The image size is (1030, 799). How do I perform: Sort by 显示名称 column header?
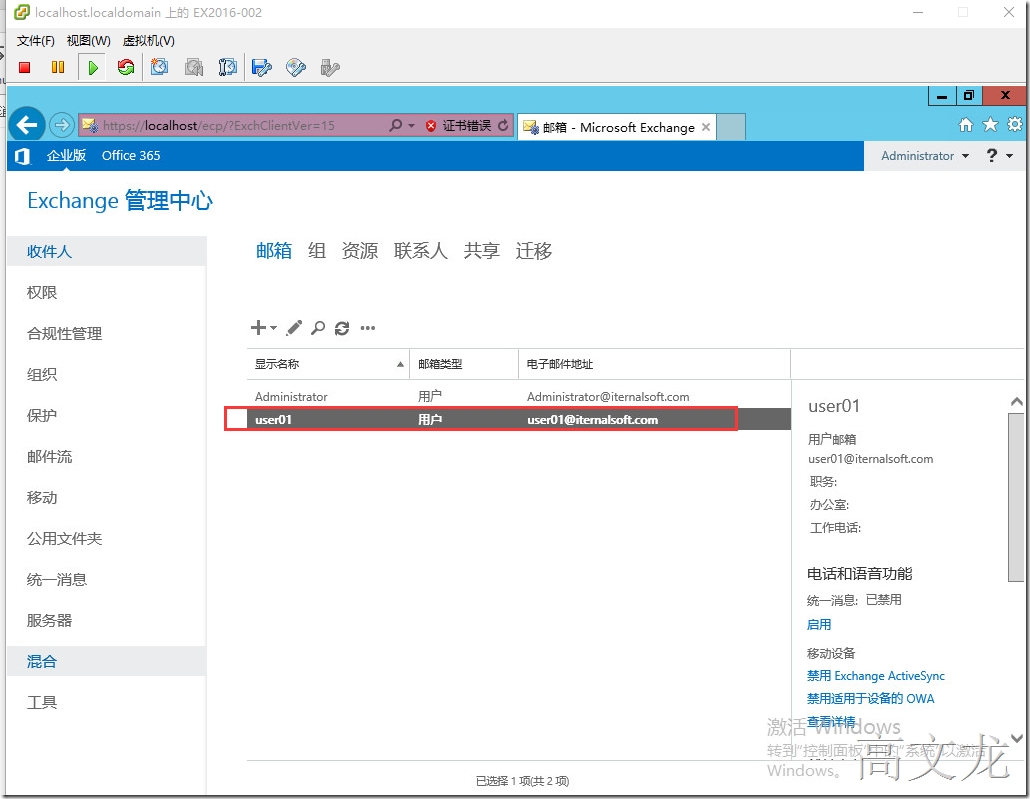[x=328, y=364]
